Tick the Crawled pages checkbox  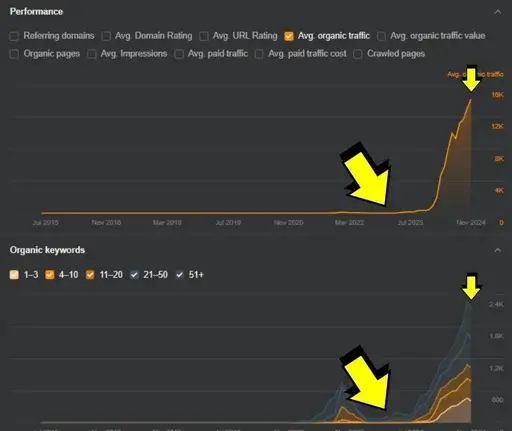[x=358, y=54]
